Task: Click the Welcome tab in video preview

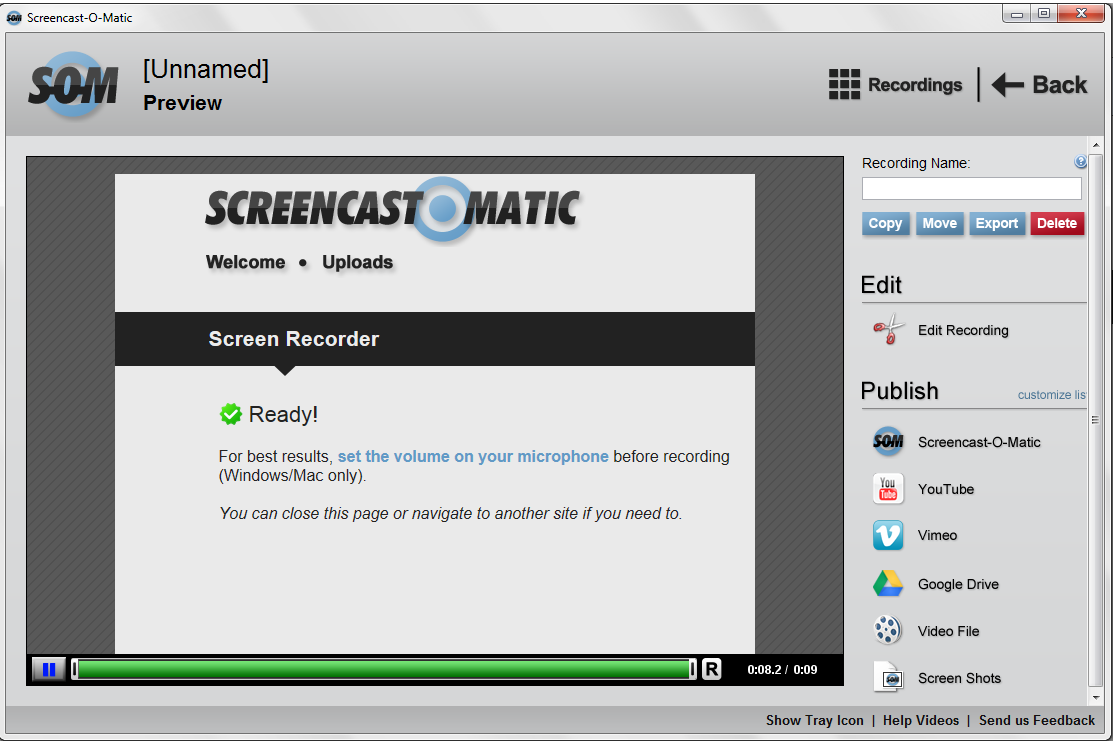Action: 246,262
